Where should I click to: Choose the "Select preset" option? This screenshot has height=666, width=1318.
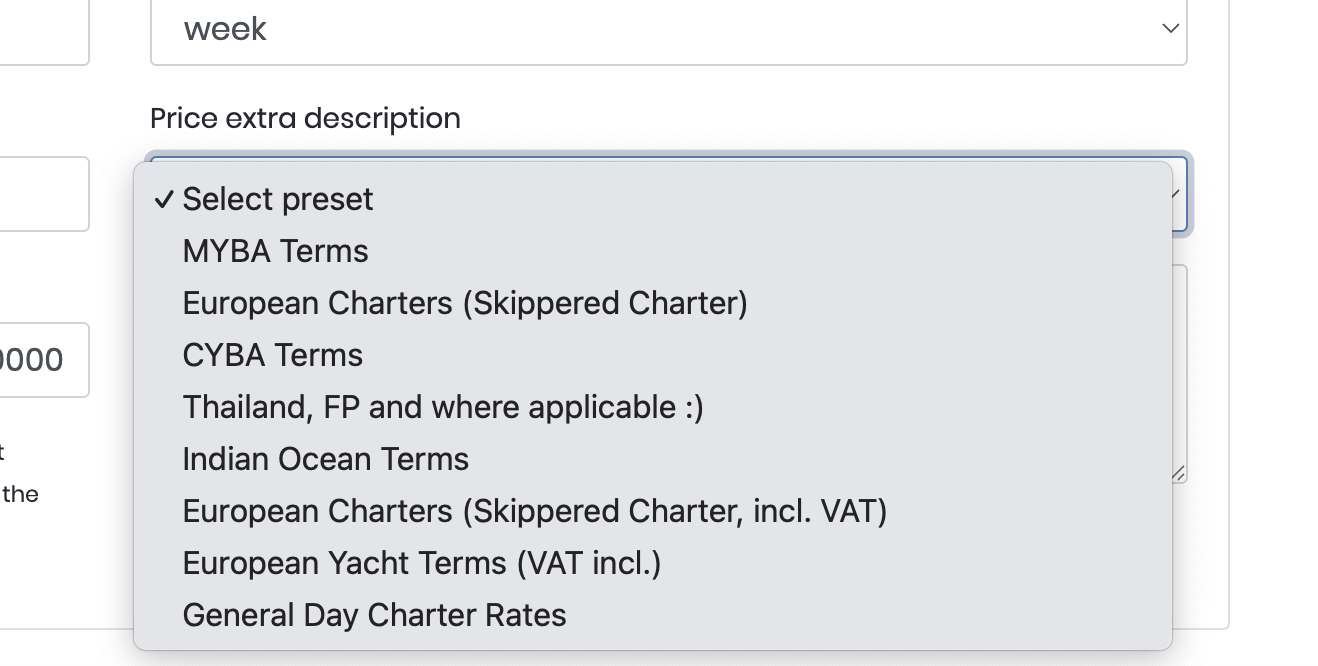pos(278,199)
